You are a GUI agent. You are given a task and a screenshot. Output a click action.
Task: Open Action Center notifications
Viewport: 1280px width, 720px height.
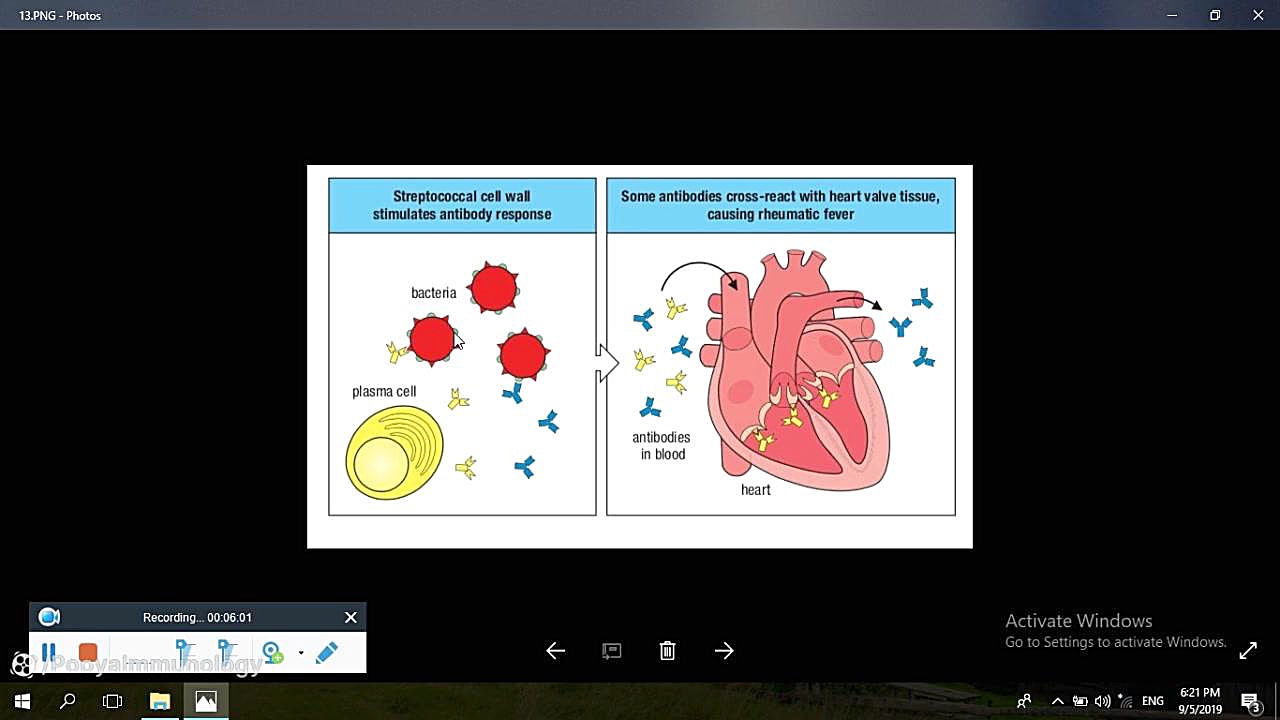click(1250, 701)
